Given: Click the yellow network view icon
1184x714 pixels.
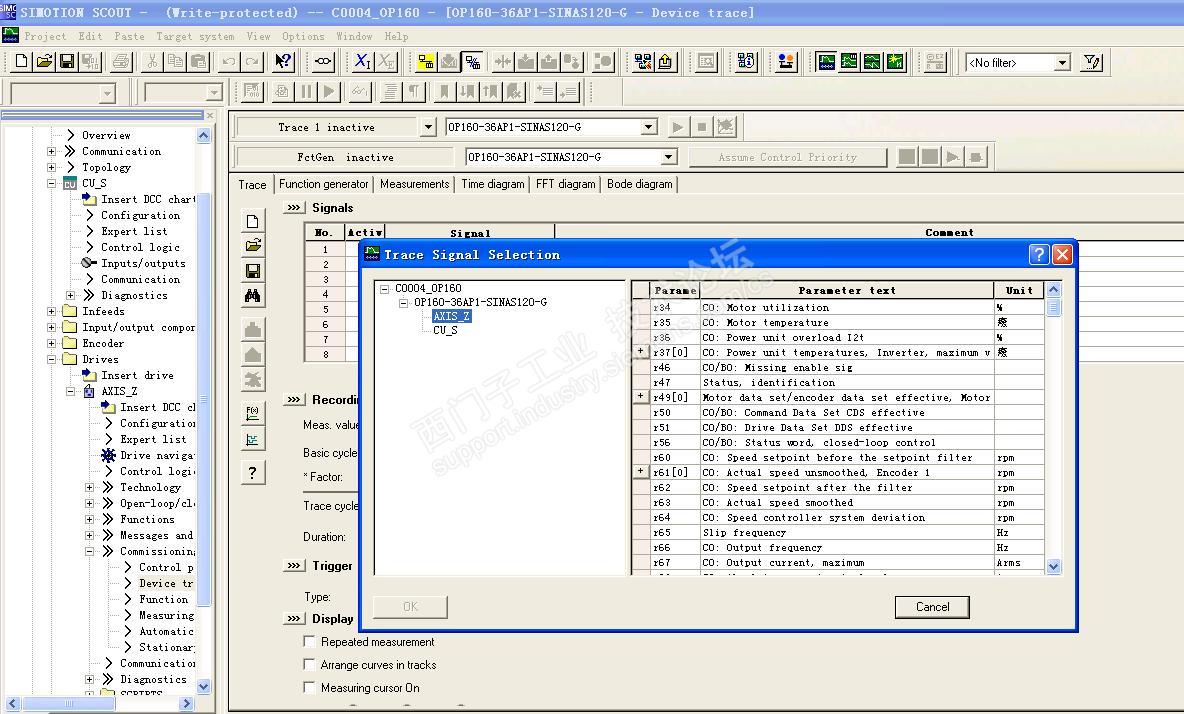Looking at the screenshot, I should [426, 61].
